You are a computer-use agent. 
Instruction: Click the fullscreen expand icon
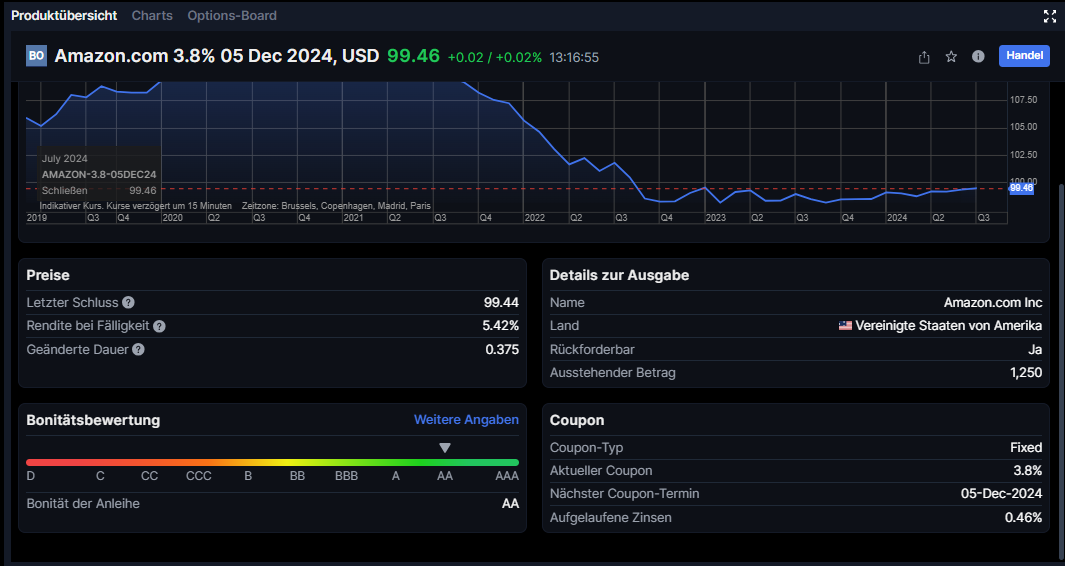tap(1049, 16)
